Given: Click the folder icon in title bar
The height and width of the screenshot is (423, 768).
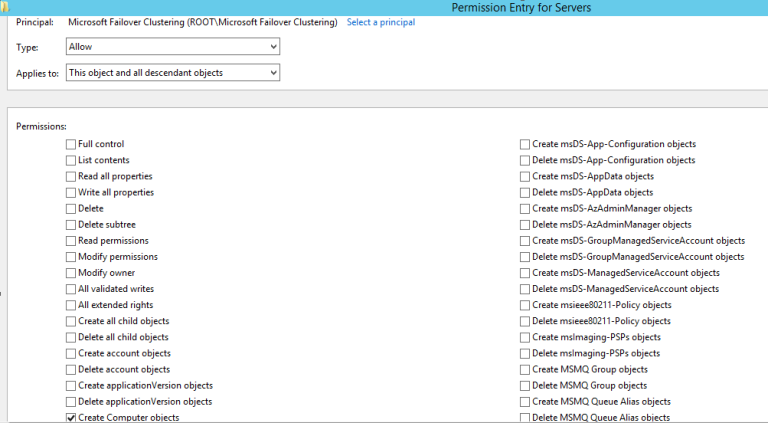Looking at the screenshot, I should click(x=4, y=7).
